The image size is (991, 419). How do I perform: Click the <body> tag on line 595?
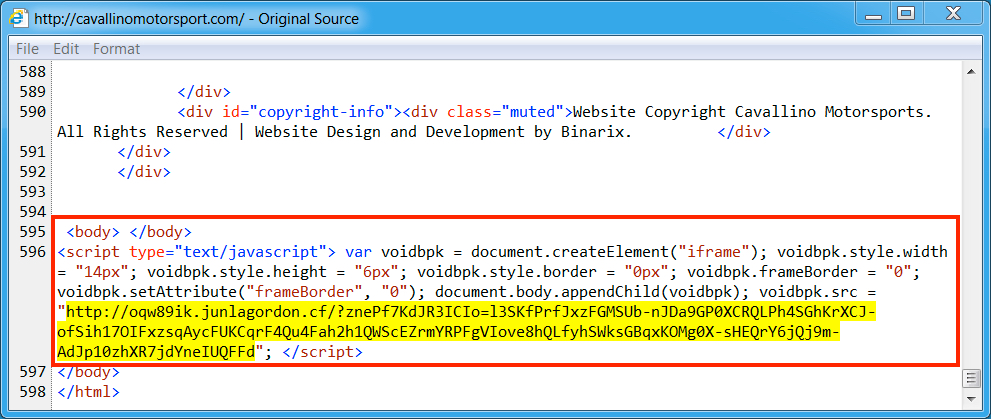click(x=93, y=232)
